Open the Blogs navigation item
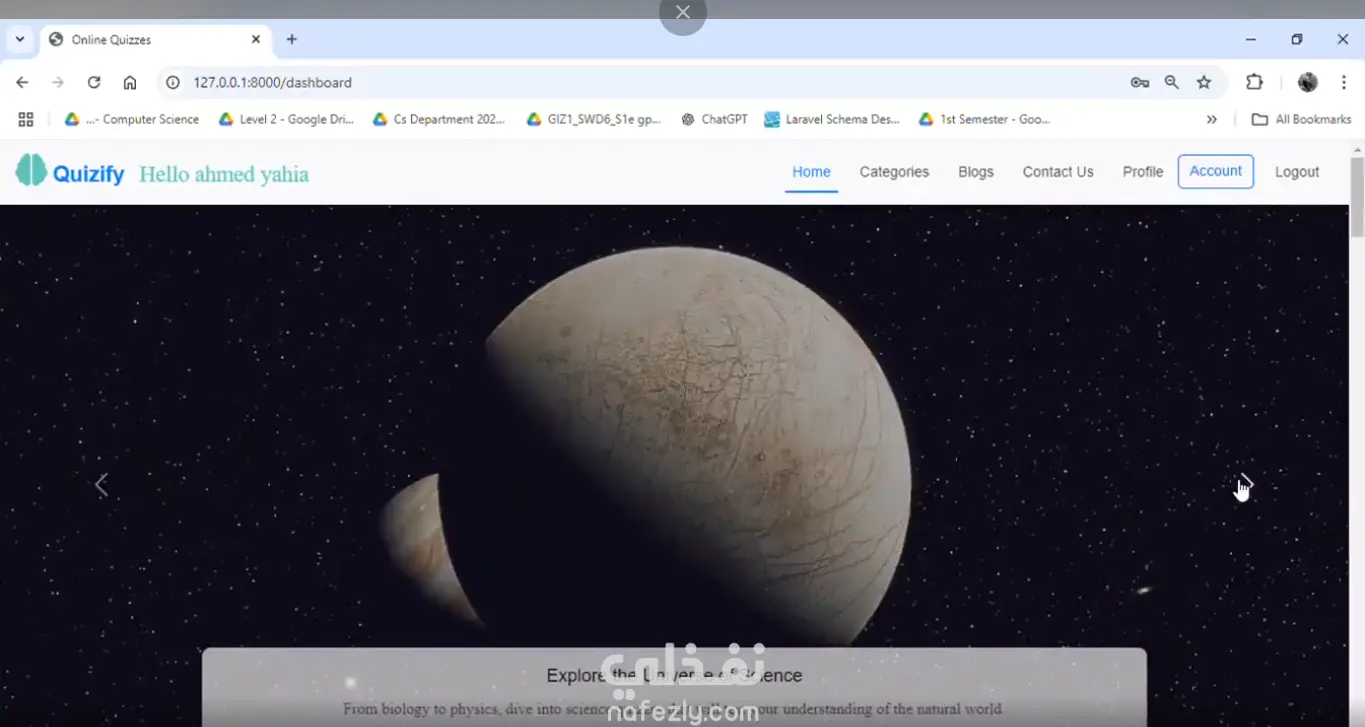This screenshot has width=1365, height=727. click(x=976, y=172)
